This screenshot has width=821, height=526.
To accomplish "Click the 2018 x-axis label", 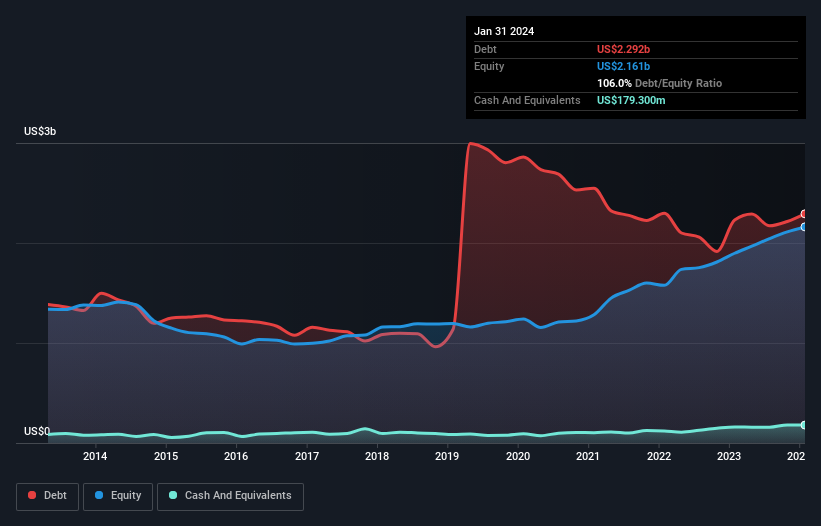I will pos(377,456).
